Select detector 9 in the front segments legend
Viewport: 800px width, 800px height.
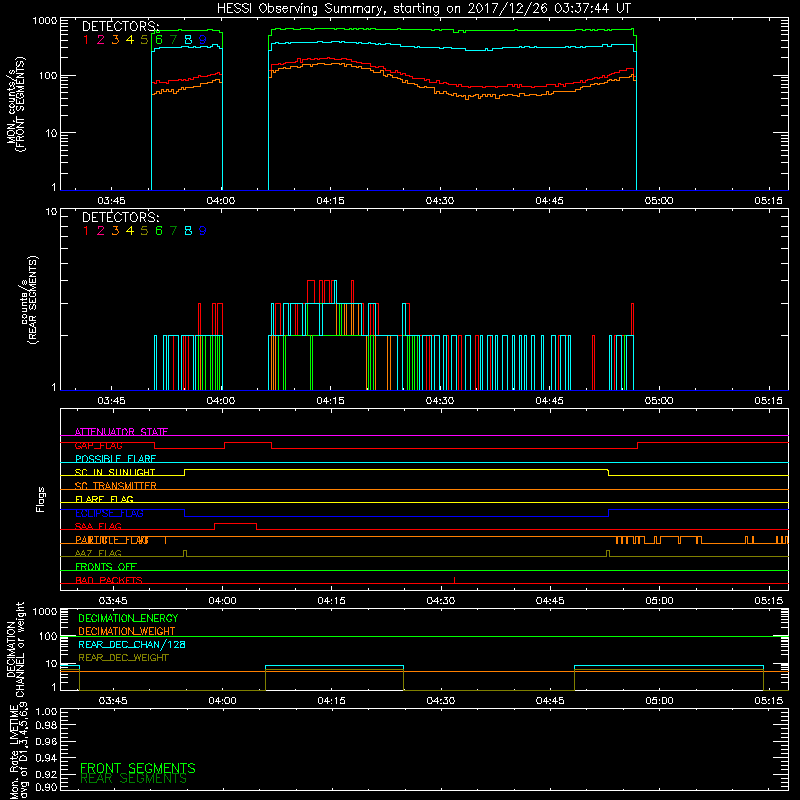(x=203, y=40)
